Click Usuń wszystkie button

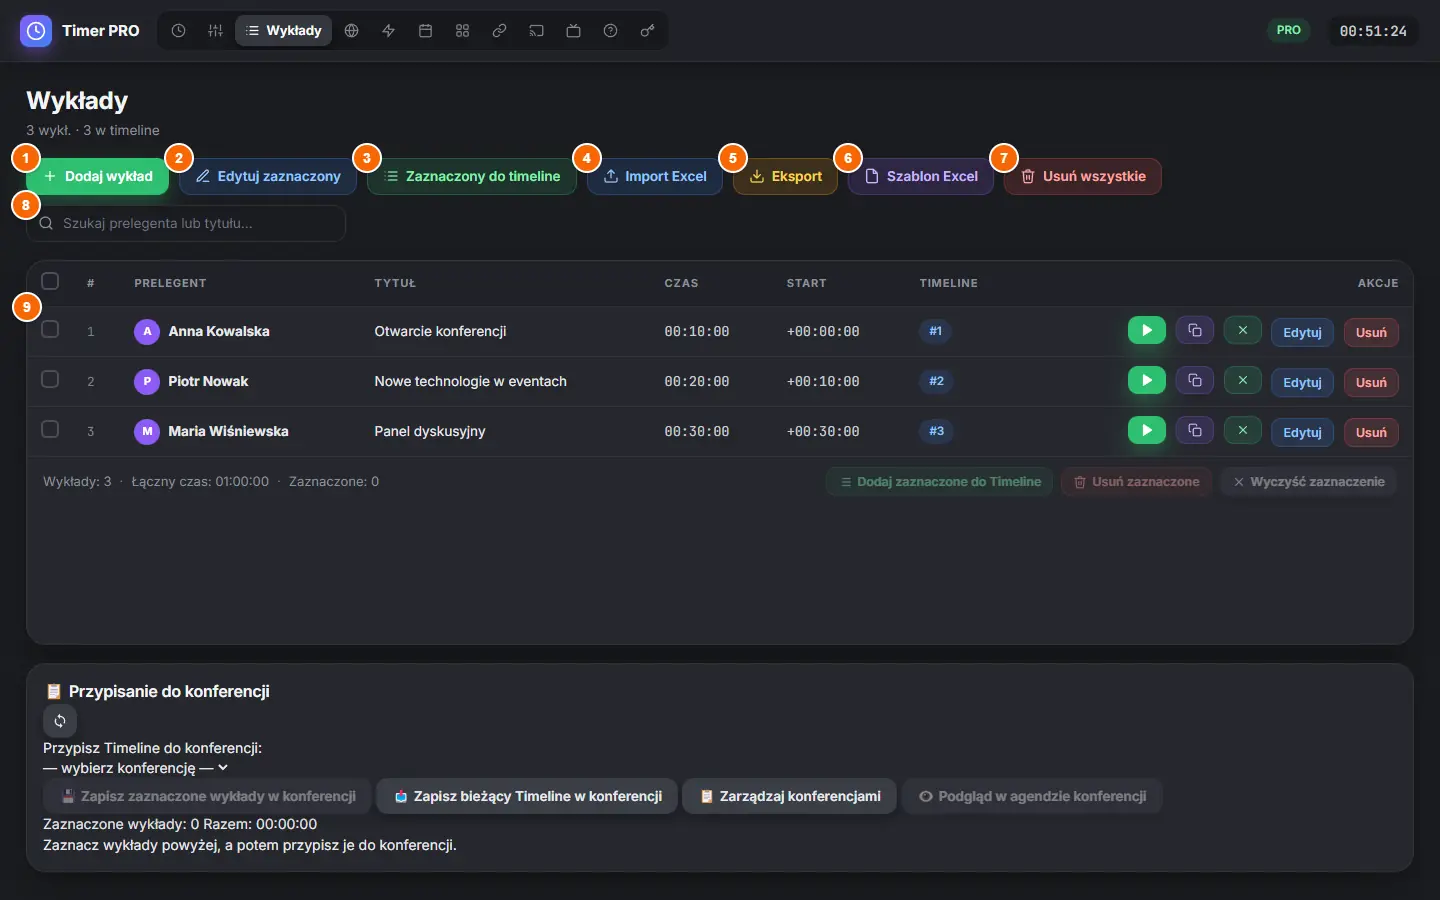click(x=1083, y=176)
